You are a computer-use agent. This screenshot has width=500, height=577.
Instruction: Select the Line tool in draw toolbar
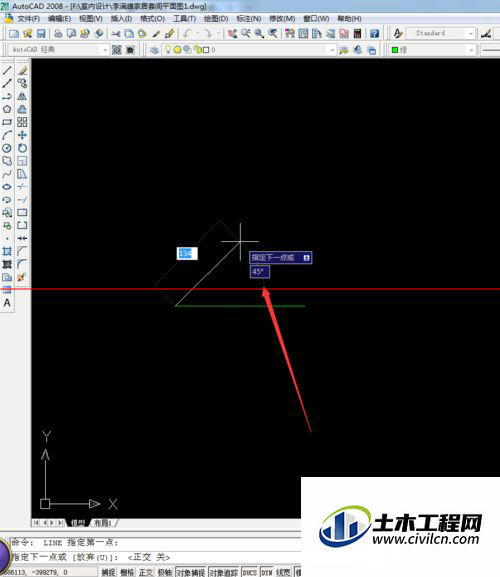tap(7, 70)
